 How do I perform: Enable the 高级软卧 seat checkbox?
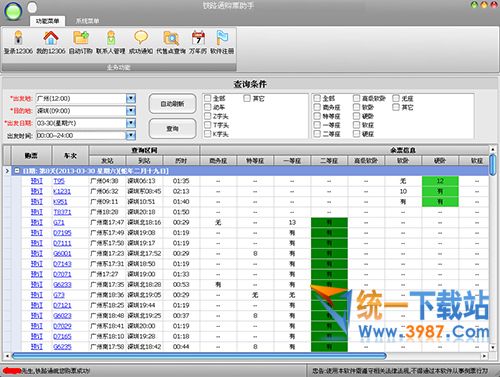click(357, 98)
